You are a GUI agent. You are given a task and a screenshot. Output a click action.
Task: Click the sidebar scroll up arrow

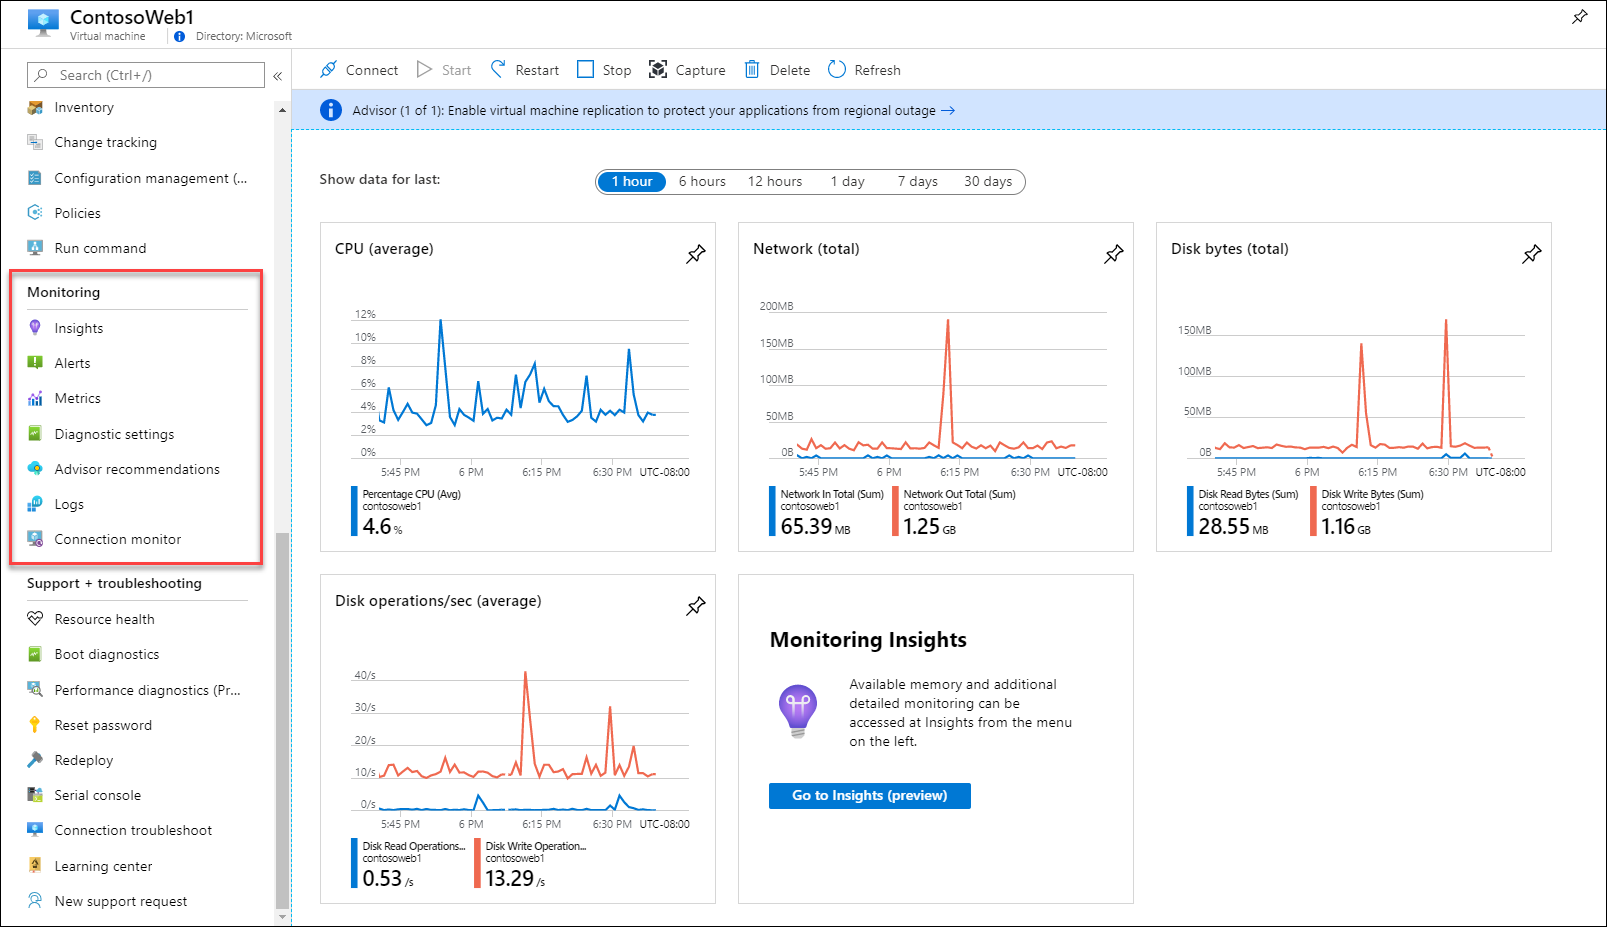[x=282, y=110]
